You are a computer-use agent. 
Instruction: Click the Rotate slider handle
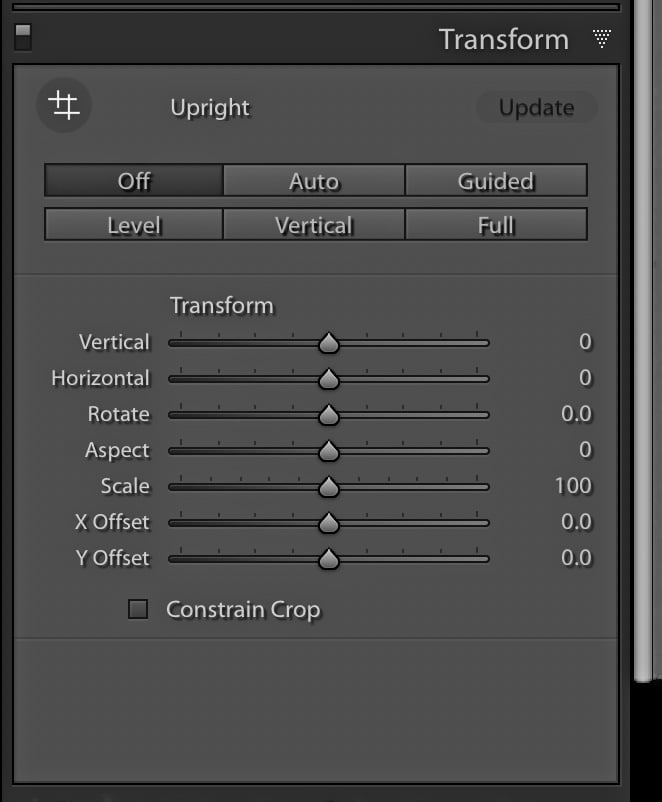(328, 415)
